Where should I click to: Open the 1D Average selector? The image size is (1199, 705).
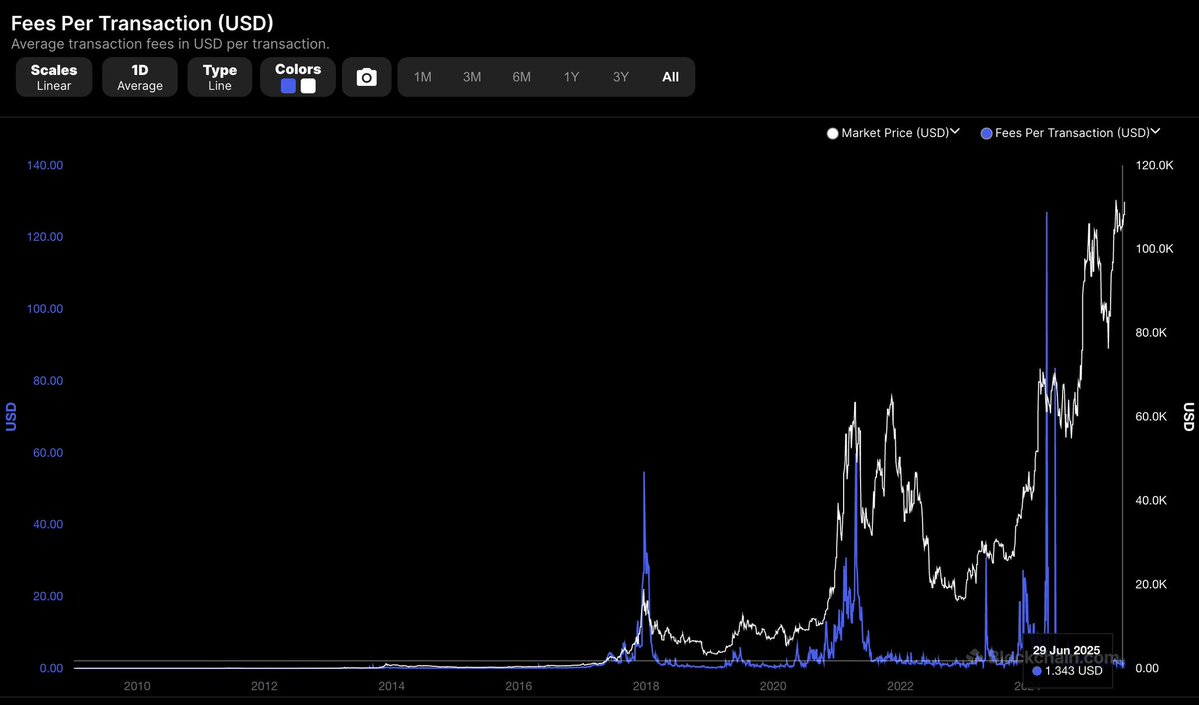140,77
